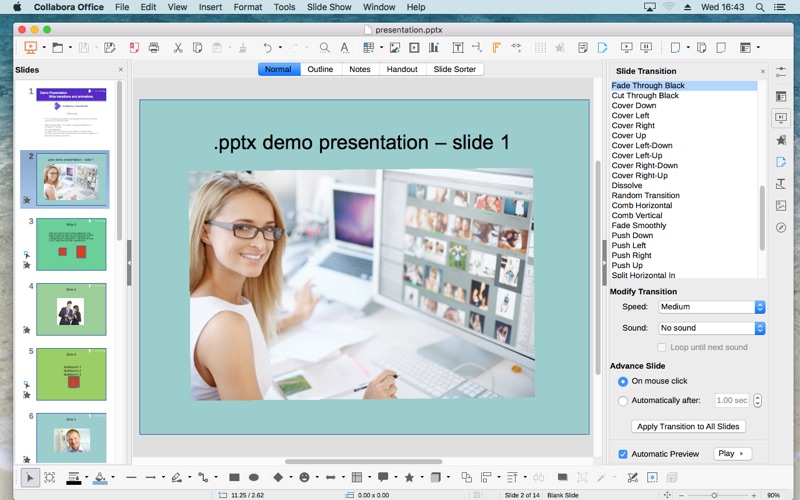This screenshot has width=800, height=500.
Task: Close the Slides panel
Action: point(121,70)
